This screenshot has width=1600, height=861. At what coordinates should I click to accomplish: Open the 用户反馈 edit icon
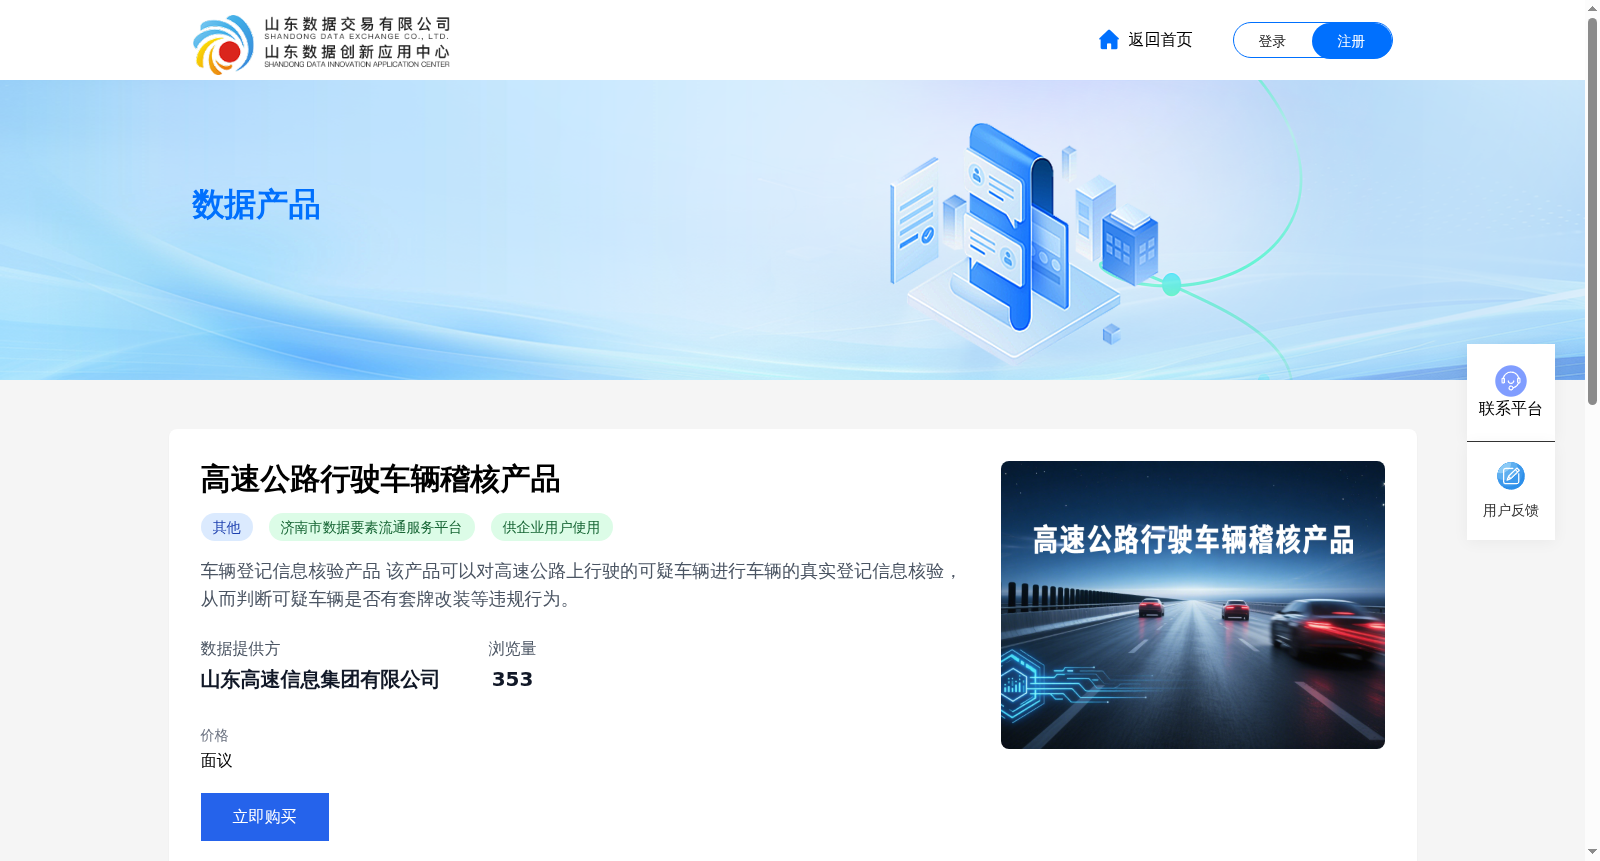[1510, 476]
